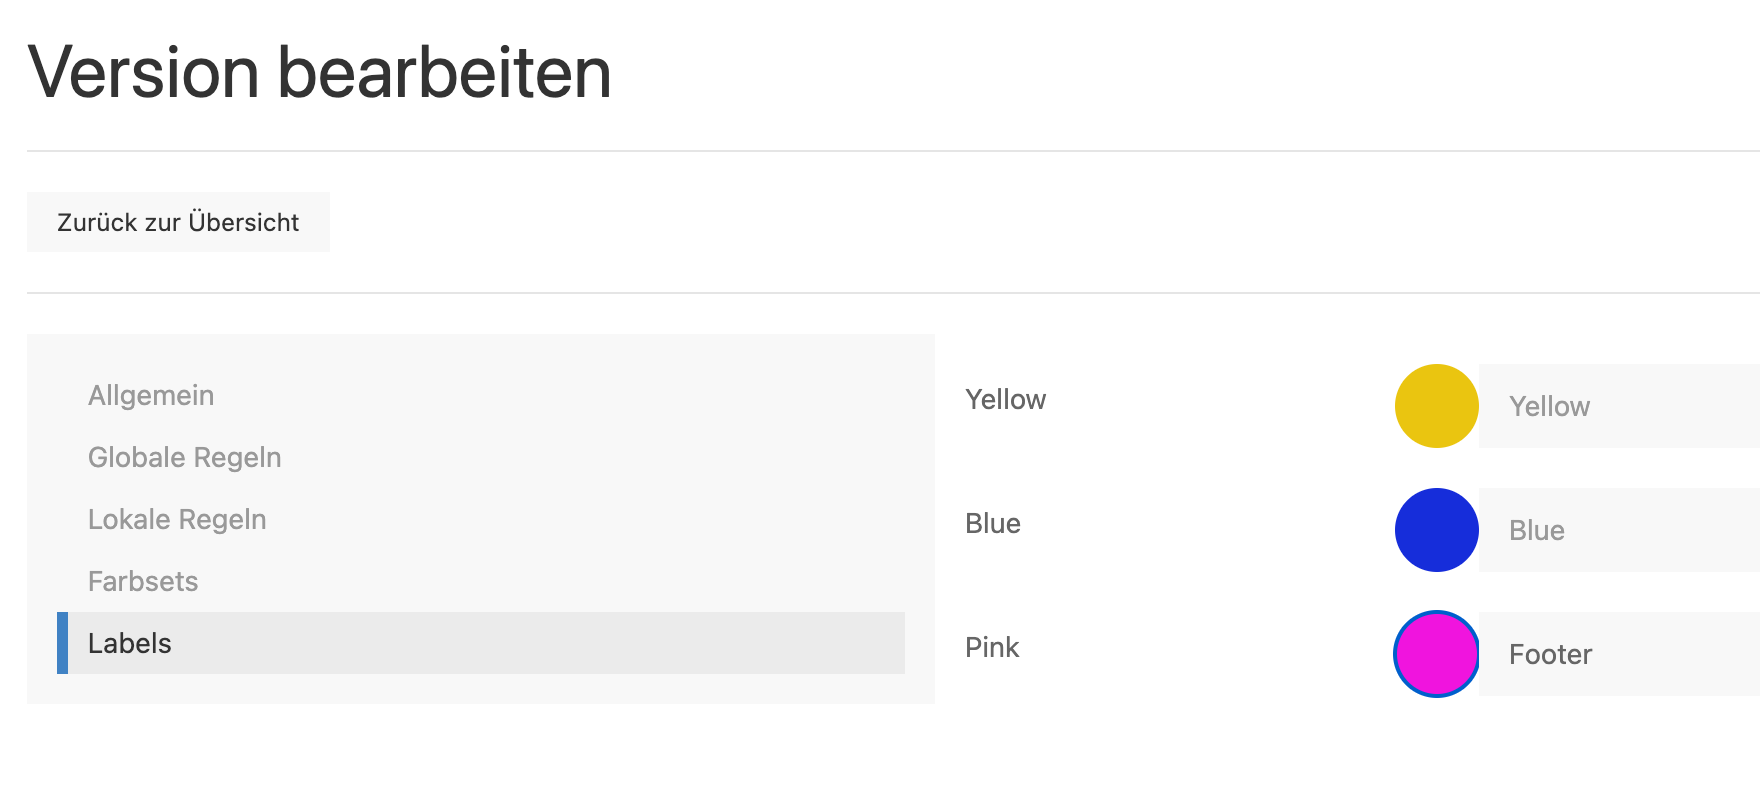This screenshot has height=790, width=1760.
Task: Go back via Zurück zur Übersicht
Action: point(178,222)
